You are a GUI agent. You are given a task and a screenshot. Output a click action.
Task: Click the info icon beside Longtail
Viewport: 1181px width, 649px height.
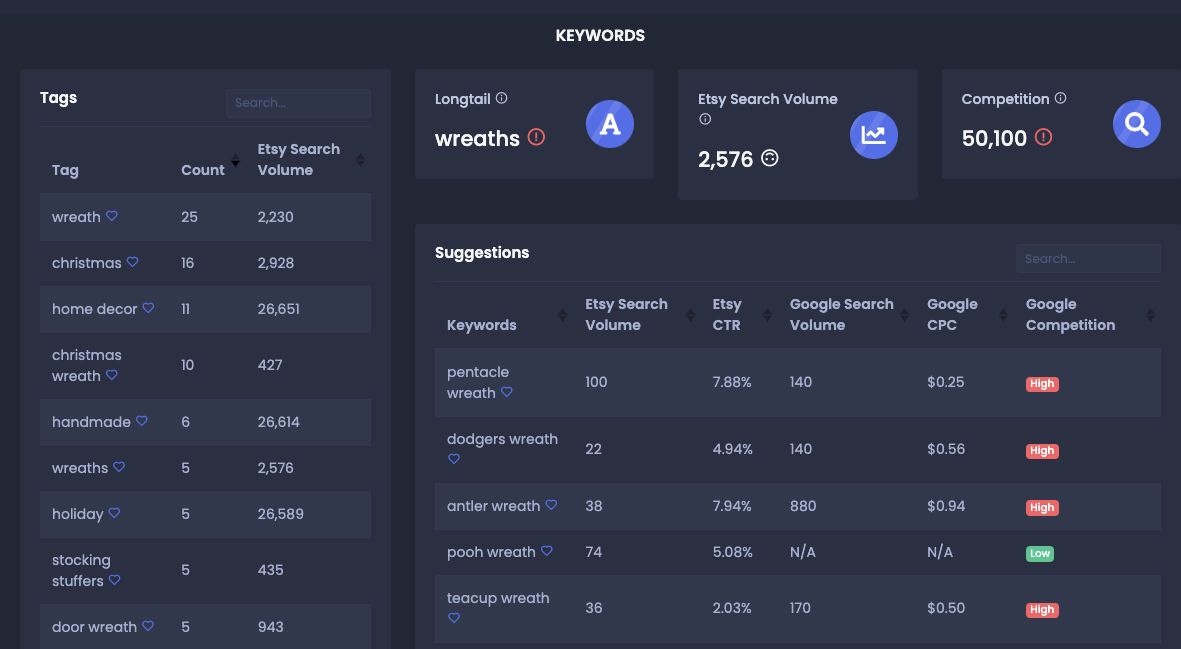[x=502, y=98]
